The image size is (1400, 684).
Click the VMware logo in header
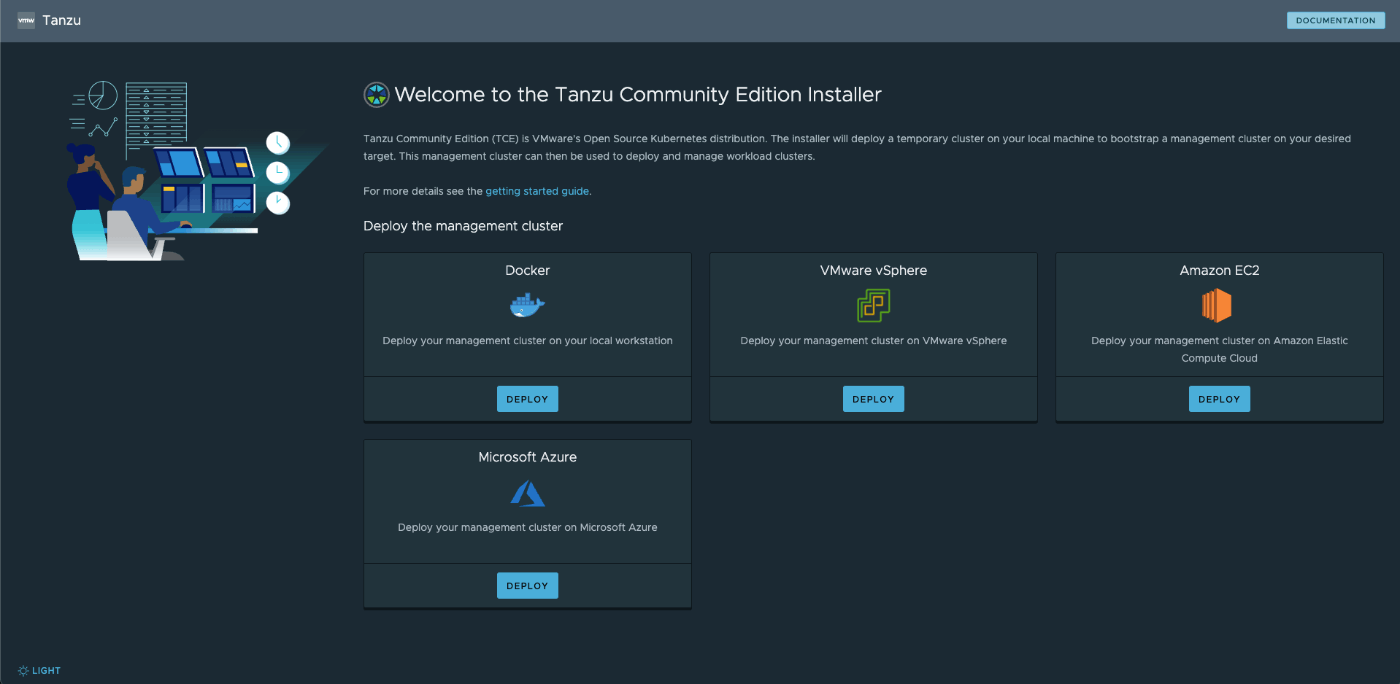coord(26,20)
